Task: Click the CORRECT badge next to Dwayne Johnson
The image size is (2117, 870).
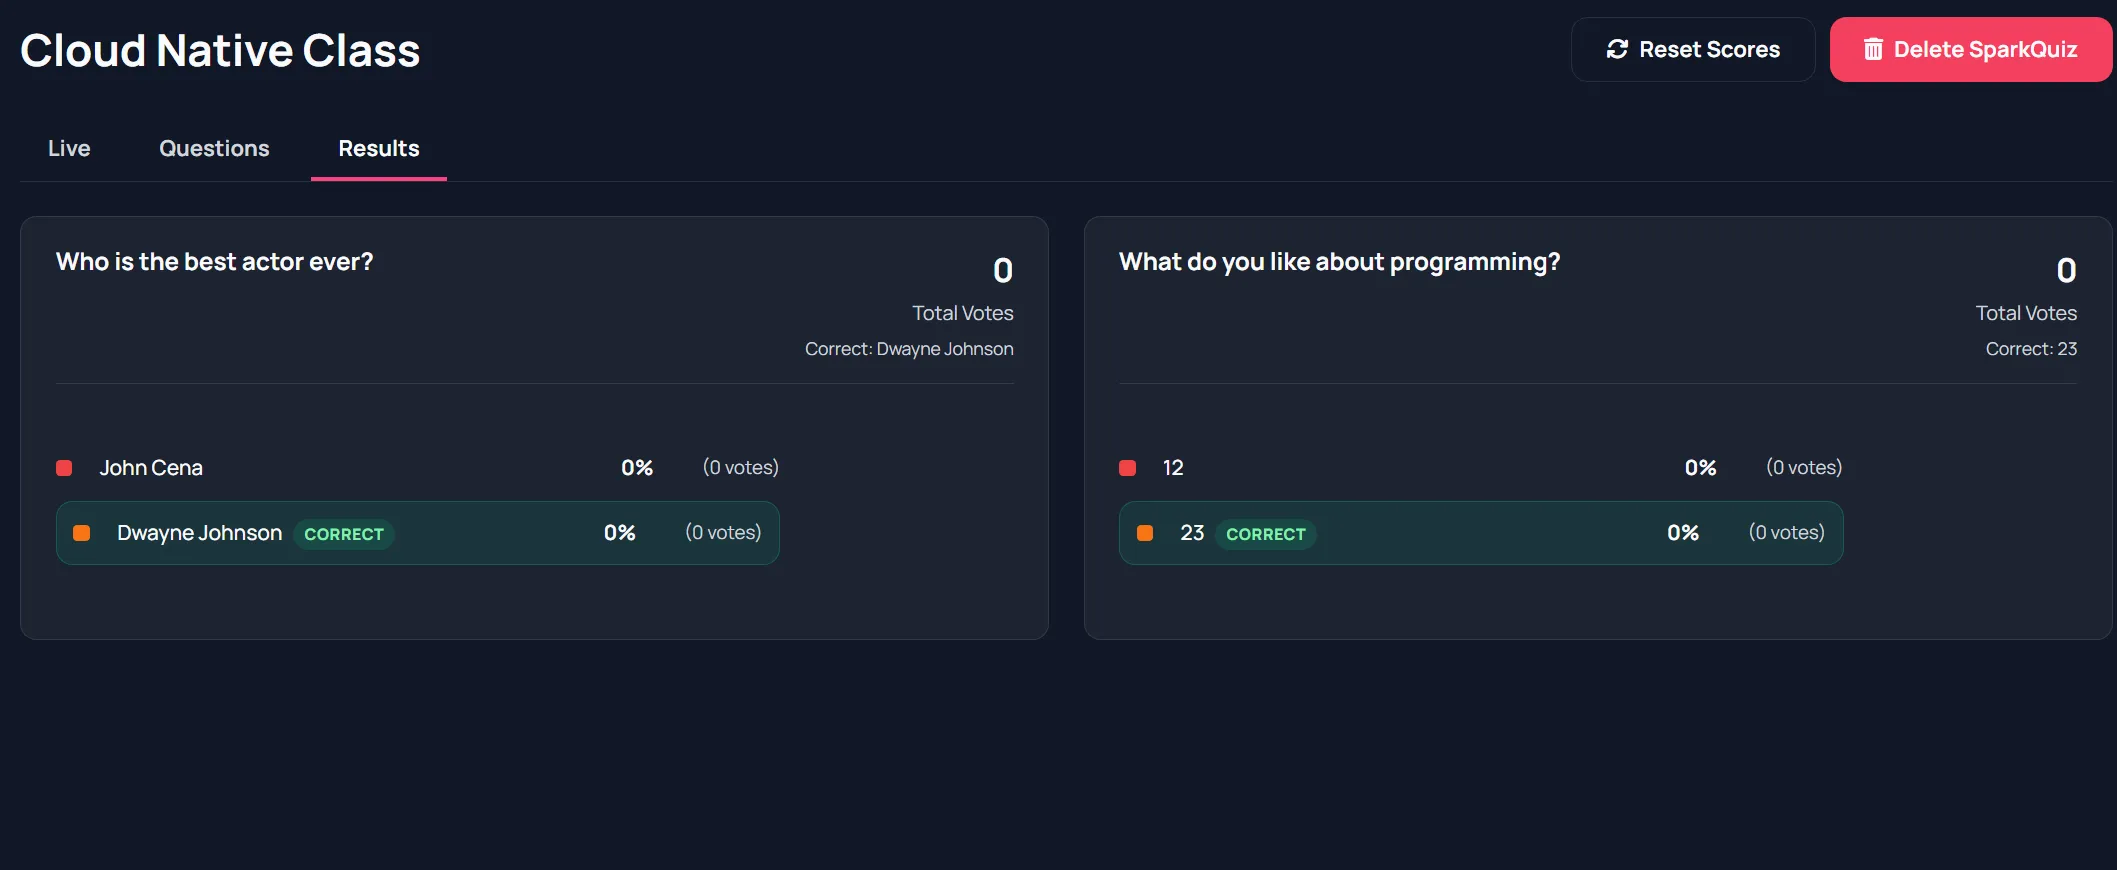Action: tap(344, 534)
